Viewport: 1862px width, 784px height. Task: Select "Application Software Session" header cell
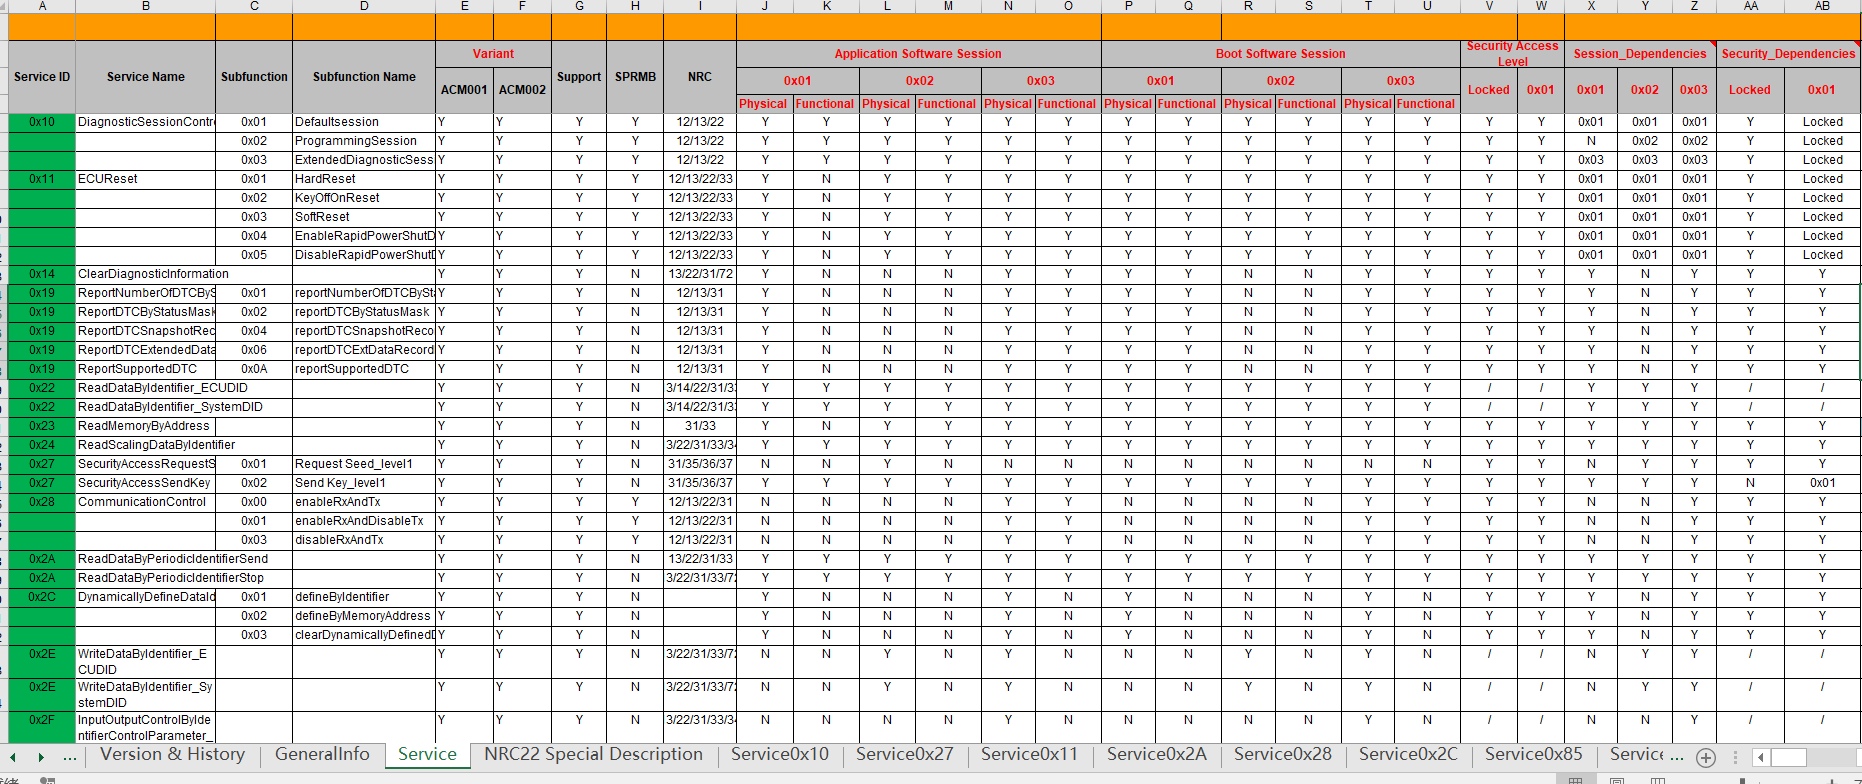[918, 54]
